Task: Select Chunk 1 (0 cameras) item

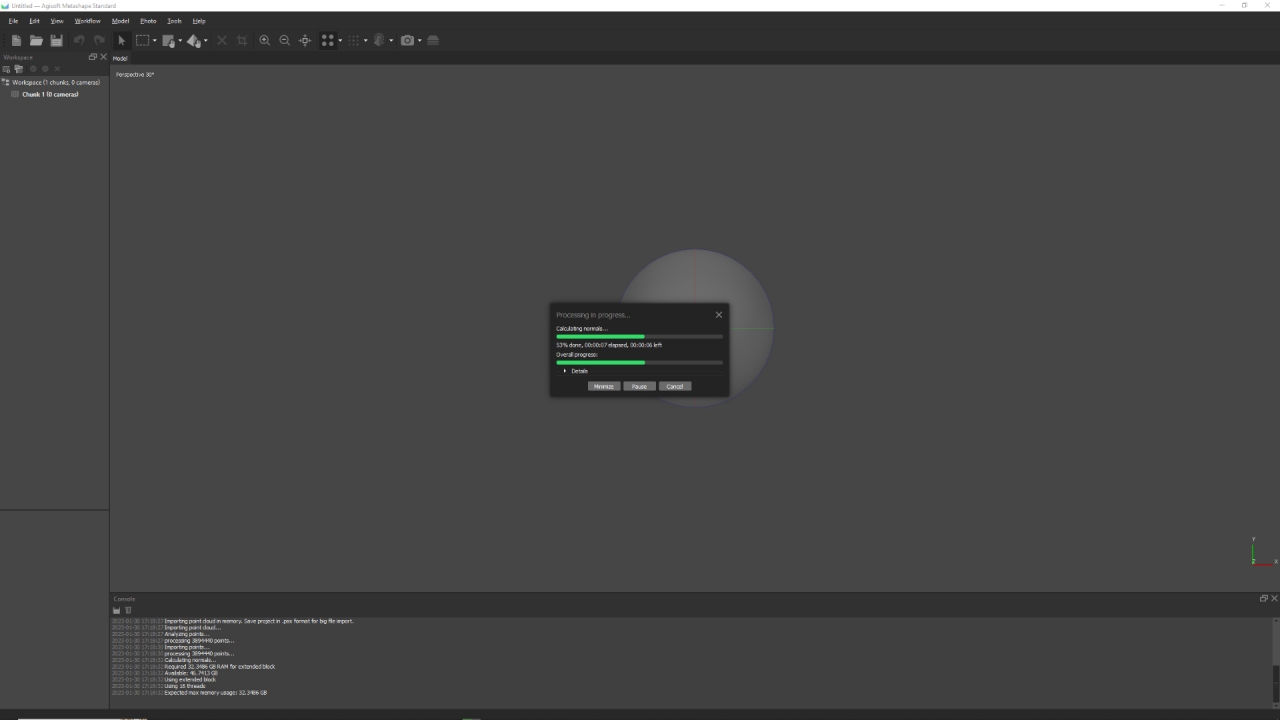Action: coord(45,94)
